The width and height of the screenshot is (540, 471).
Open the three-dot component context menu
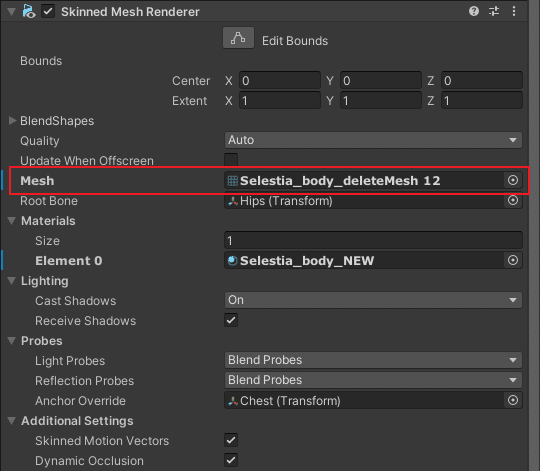[514, 11]
